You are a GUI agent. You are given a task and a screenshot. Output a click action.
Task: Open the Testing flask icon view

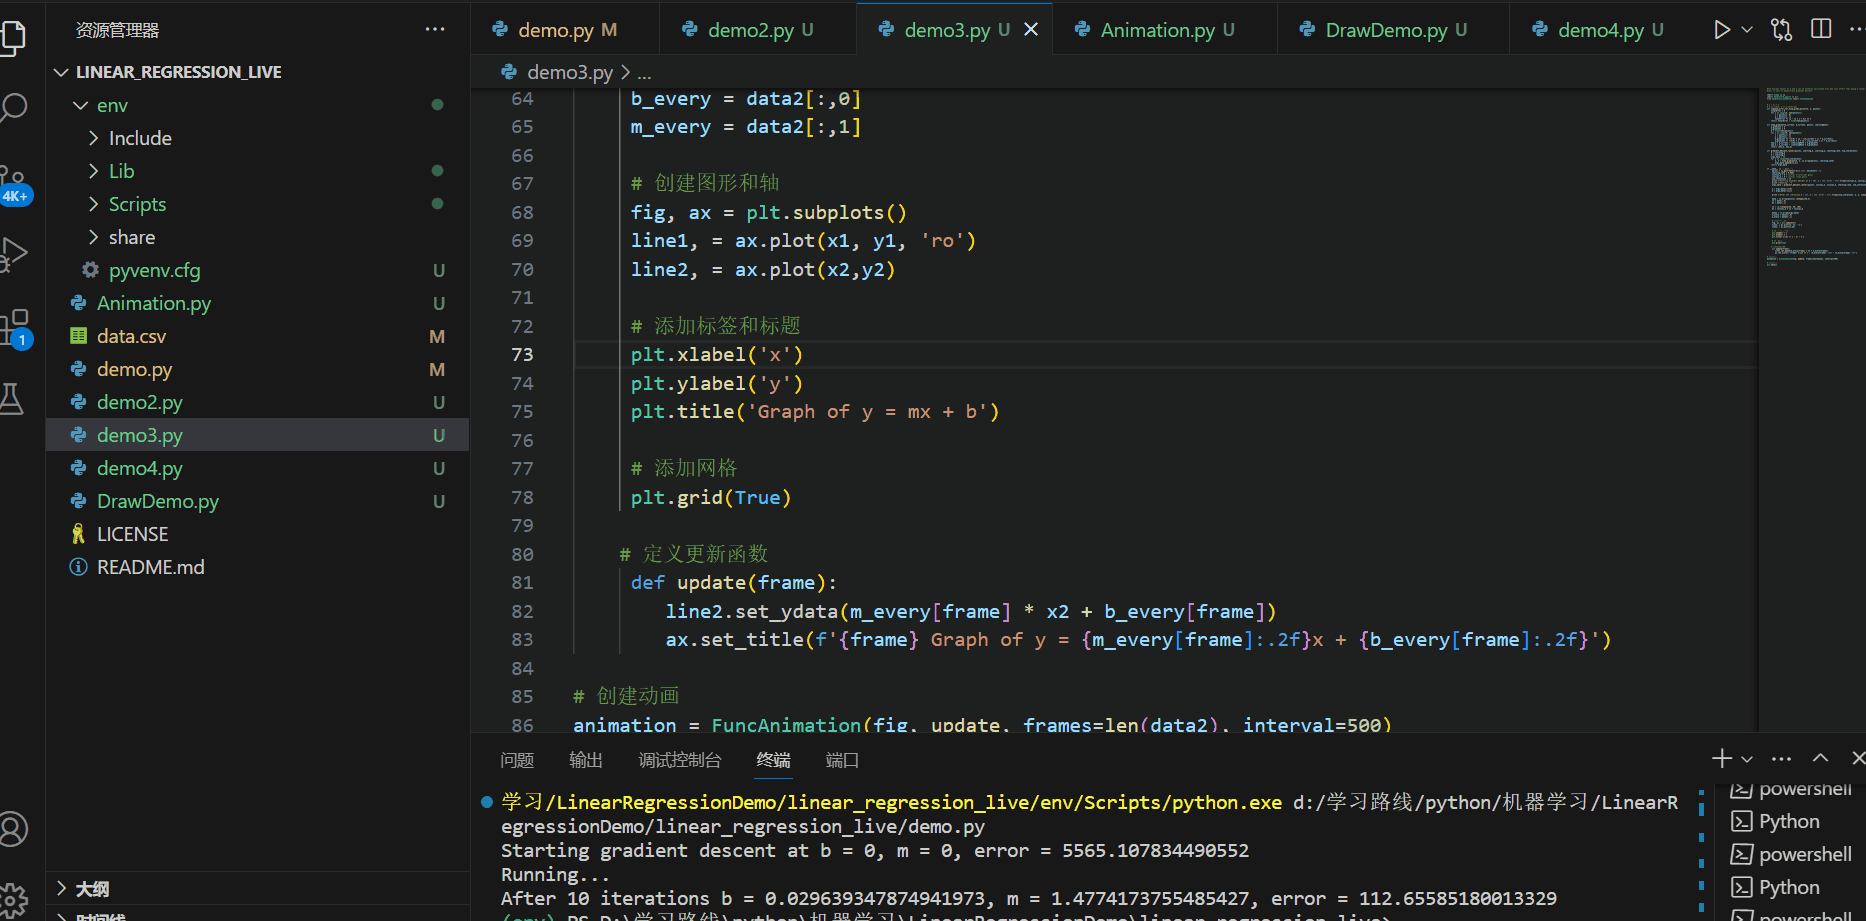click(12, 399)
